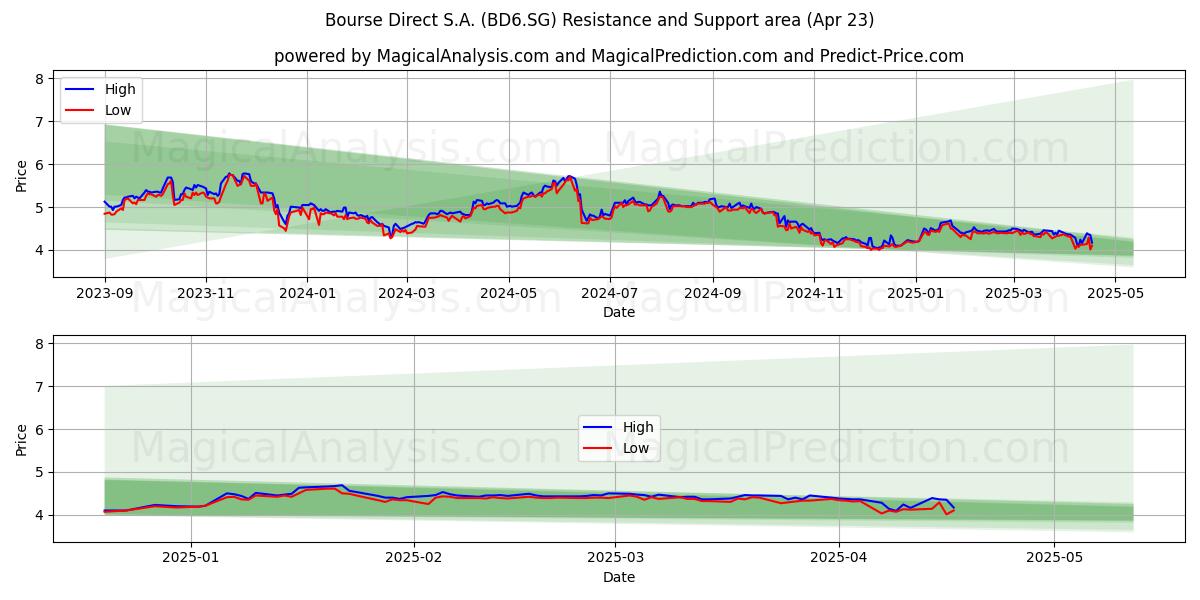Click the y-axis value '8' on top chart
Image resolution: width=1200 pixels, height=600 pixels.
(38, 78)
